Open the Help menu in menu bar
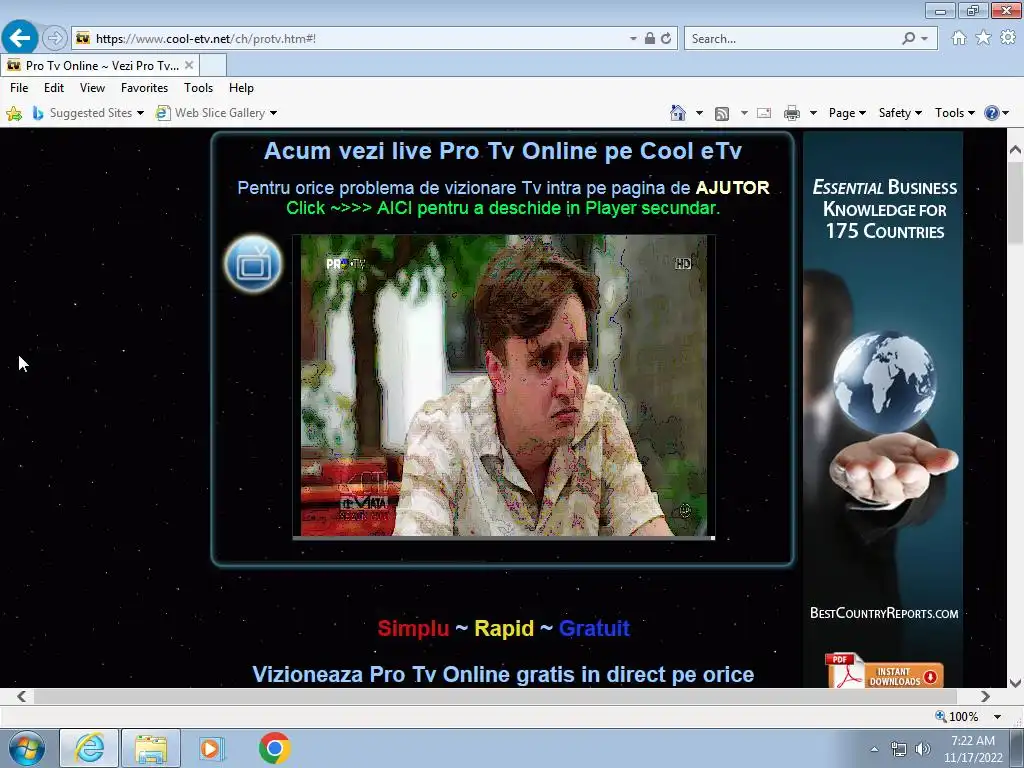 coord(241,88)
